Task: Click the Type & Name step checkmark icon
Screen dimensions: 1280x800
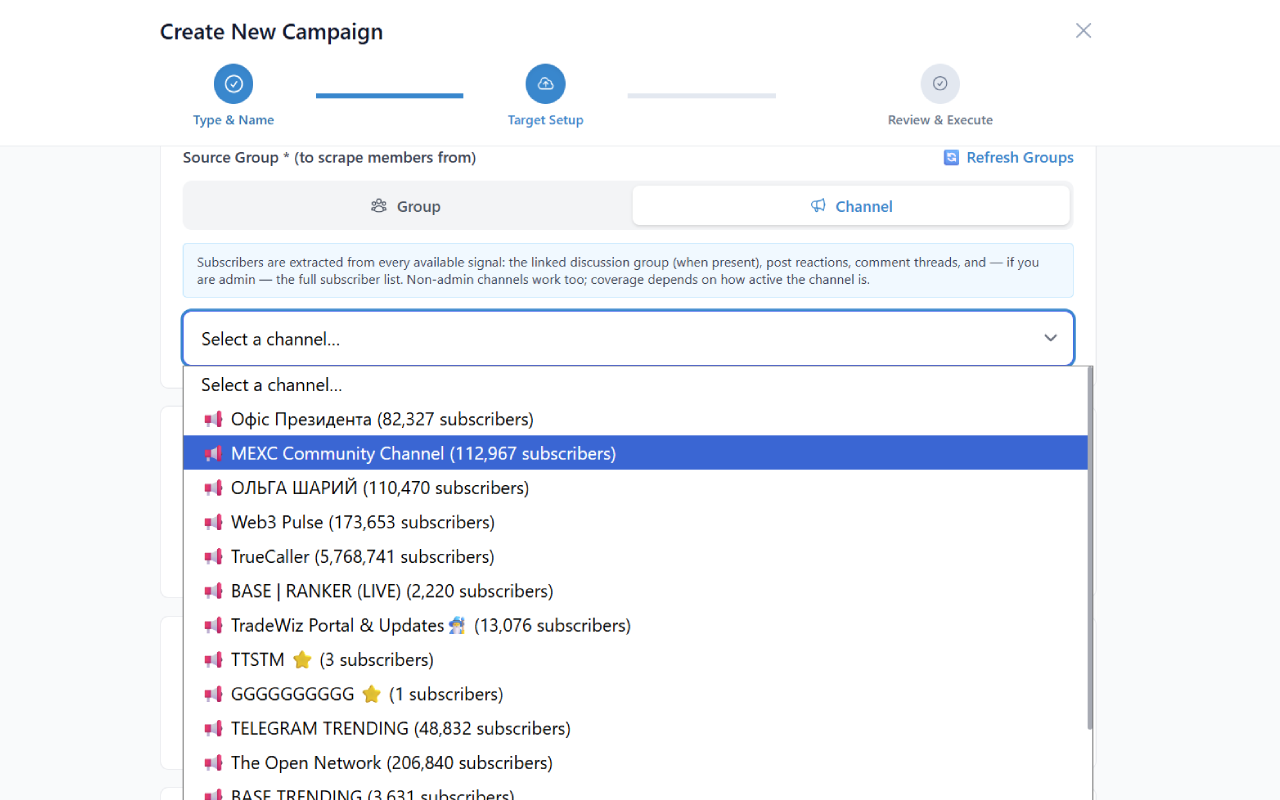Action: [233, 84]
